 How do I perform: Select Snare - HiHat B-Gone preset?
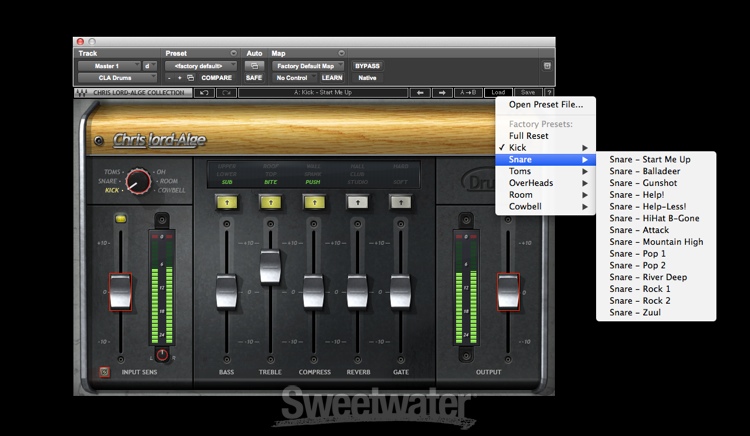[656, 218]
